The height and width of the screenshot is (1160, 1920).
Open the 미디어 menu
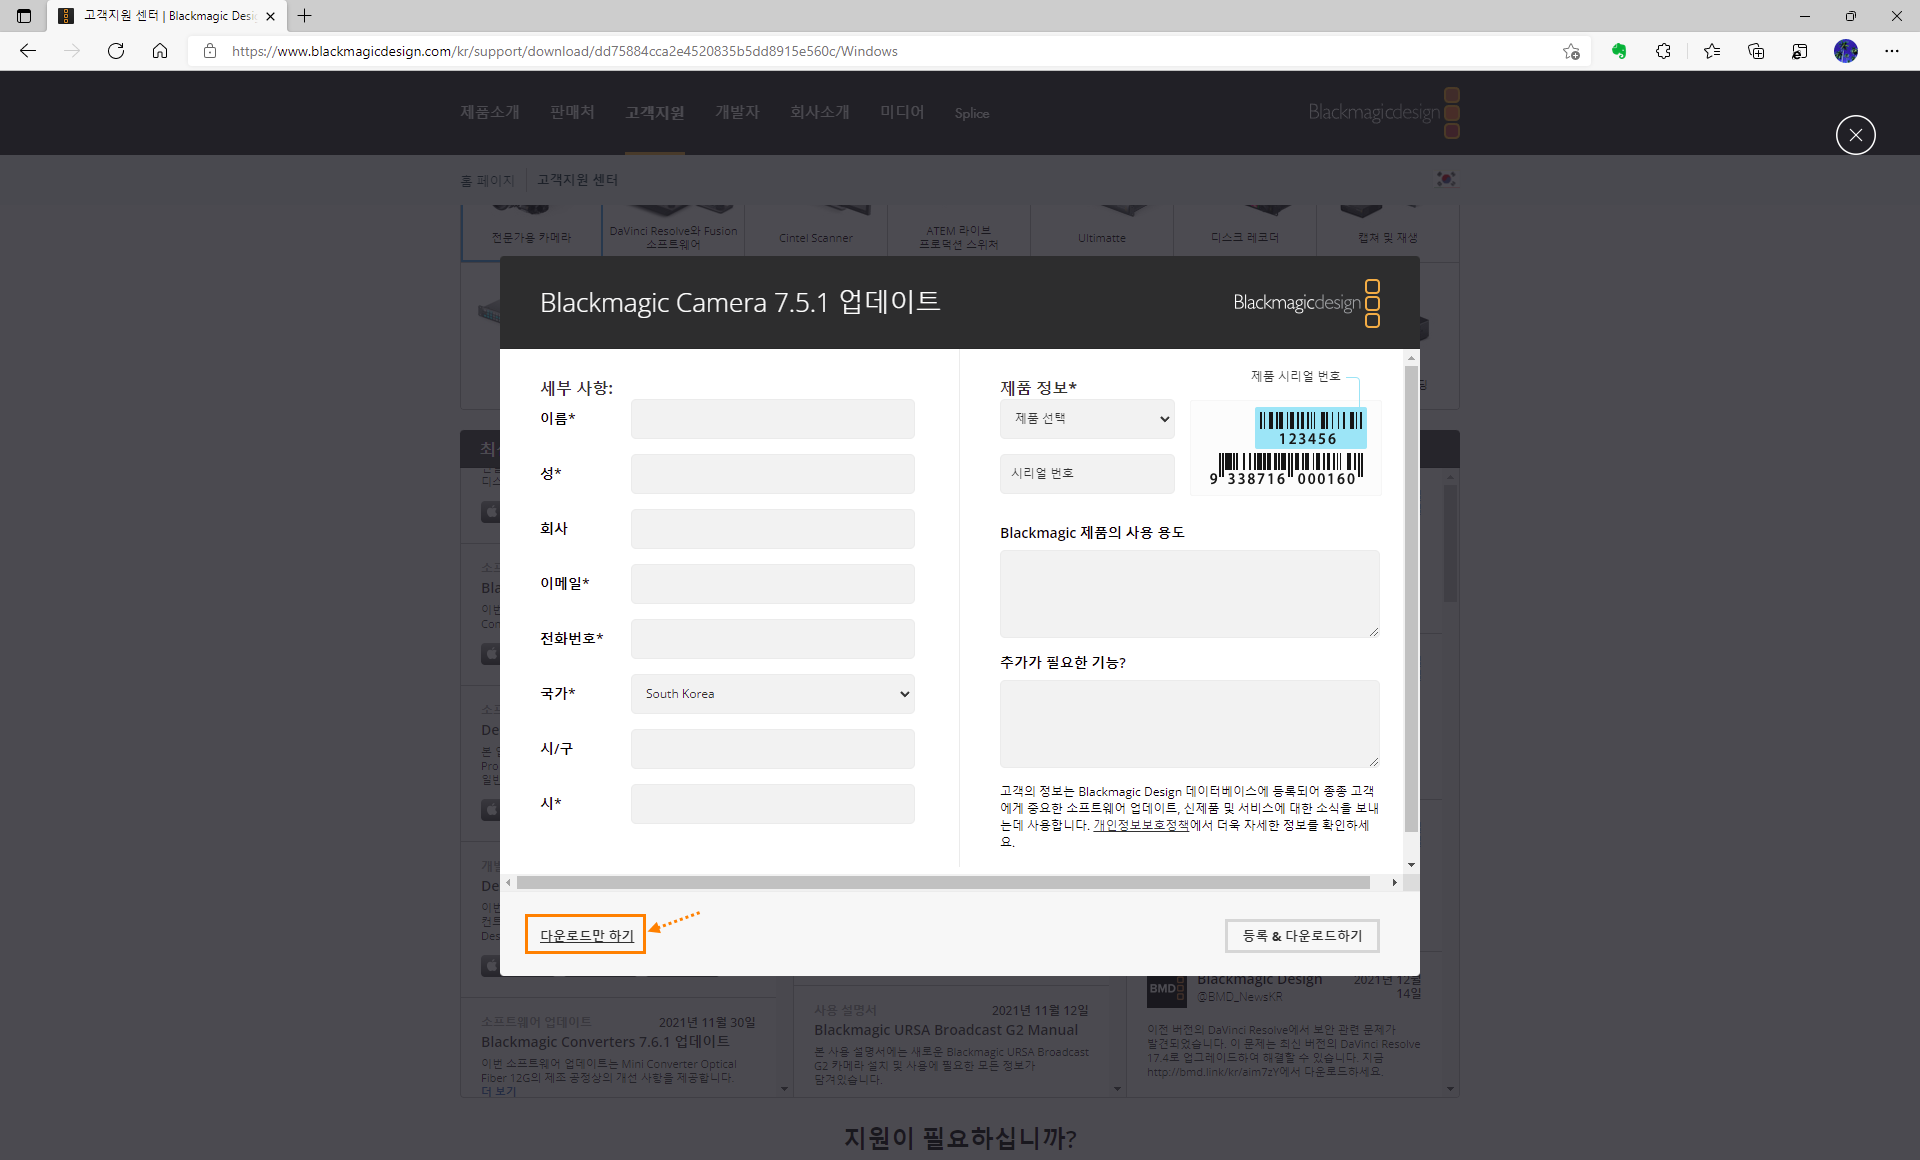[x=902, y=112]
